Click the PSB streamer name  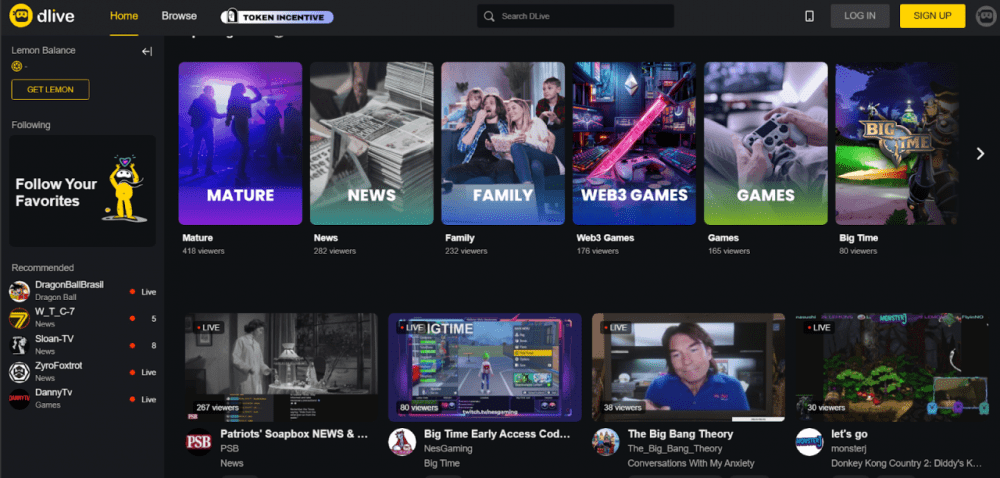[228, 449]
